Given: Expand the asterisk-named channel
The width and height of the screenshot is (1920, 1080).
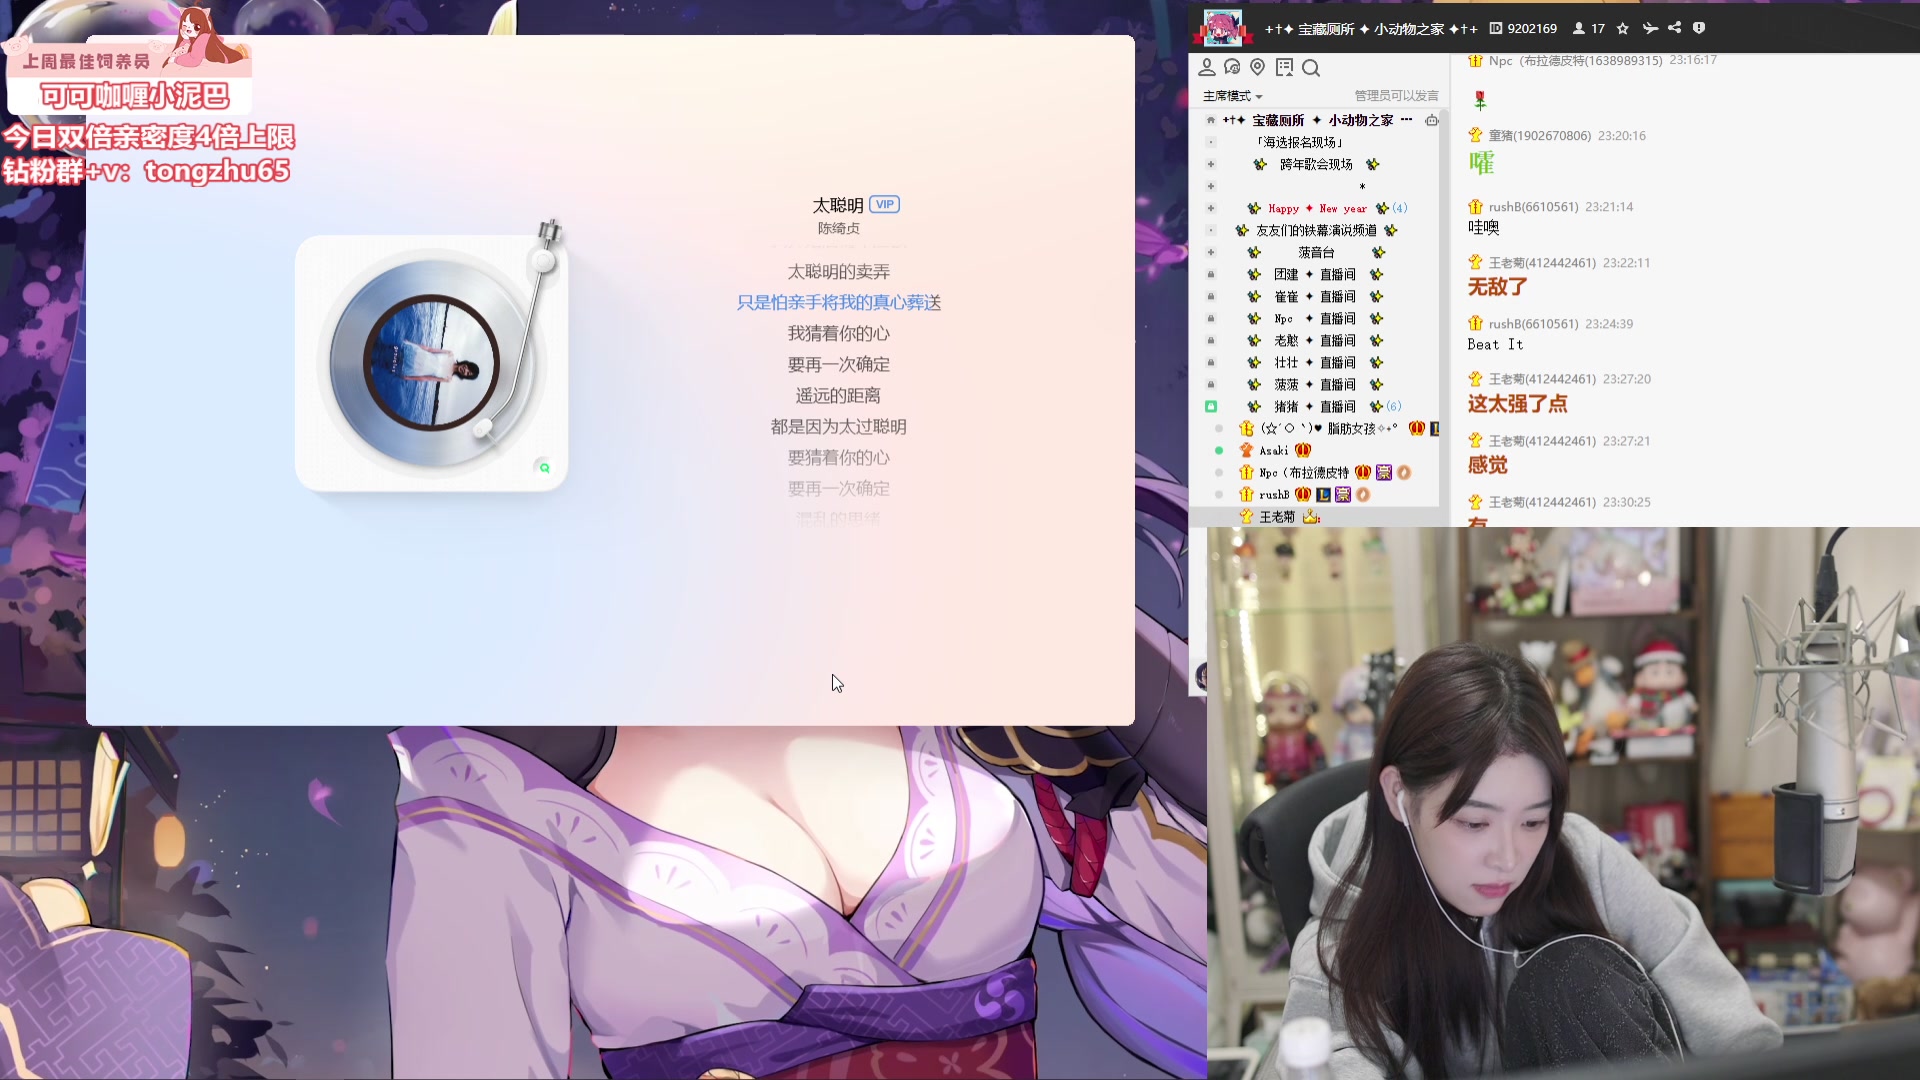Looking at the screenshot, I should (1211, 186).
